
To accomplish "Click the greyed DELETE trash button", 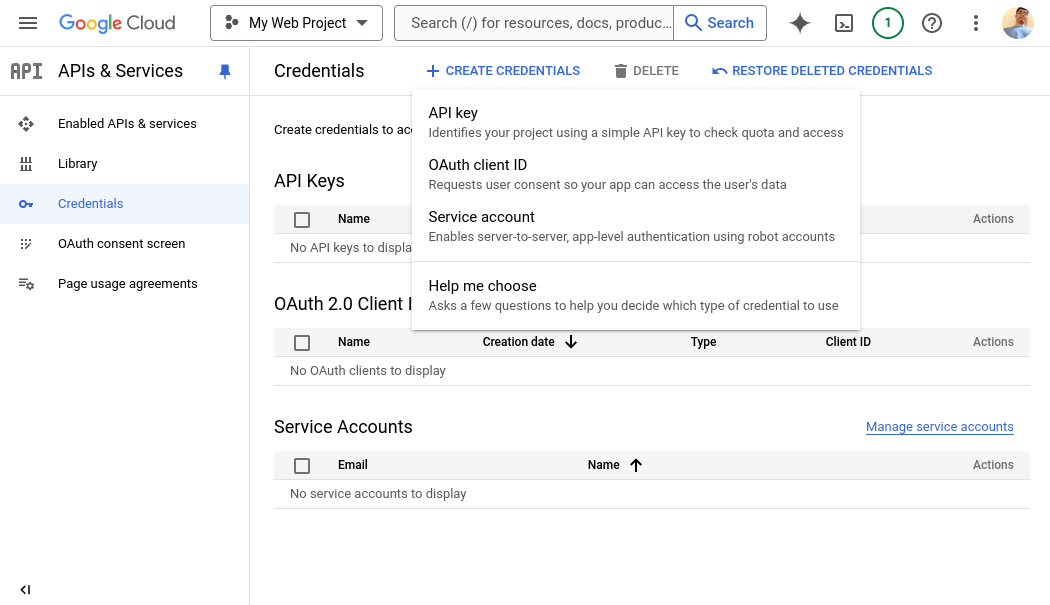I will pos(646,71).
